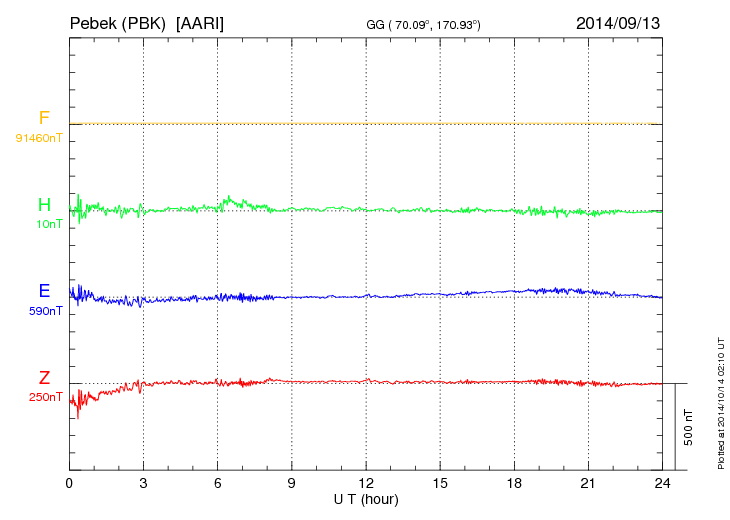Click the 250nT baseline value
The height and width of the screenshot is (520, 730).
45,397
